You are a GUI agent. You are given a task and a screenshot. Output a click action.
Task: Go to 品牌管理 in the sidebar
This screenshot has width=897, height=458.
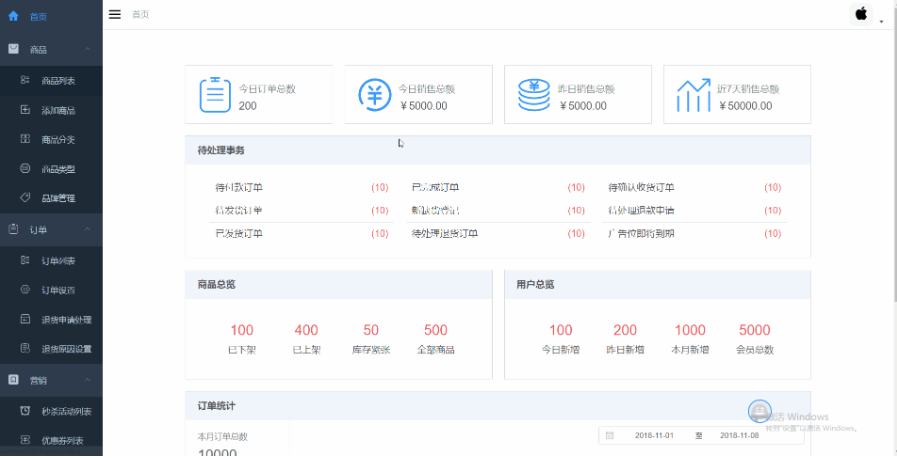coord(58,198)
